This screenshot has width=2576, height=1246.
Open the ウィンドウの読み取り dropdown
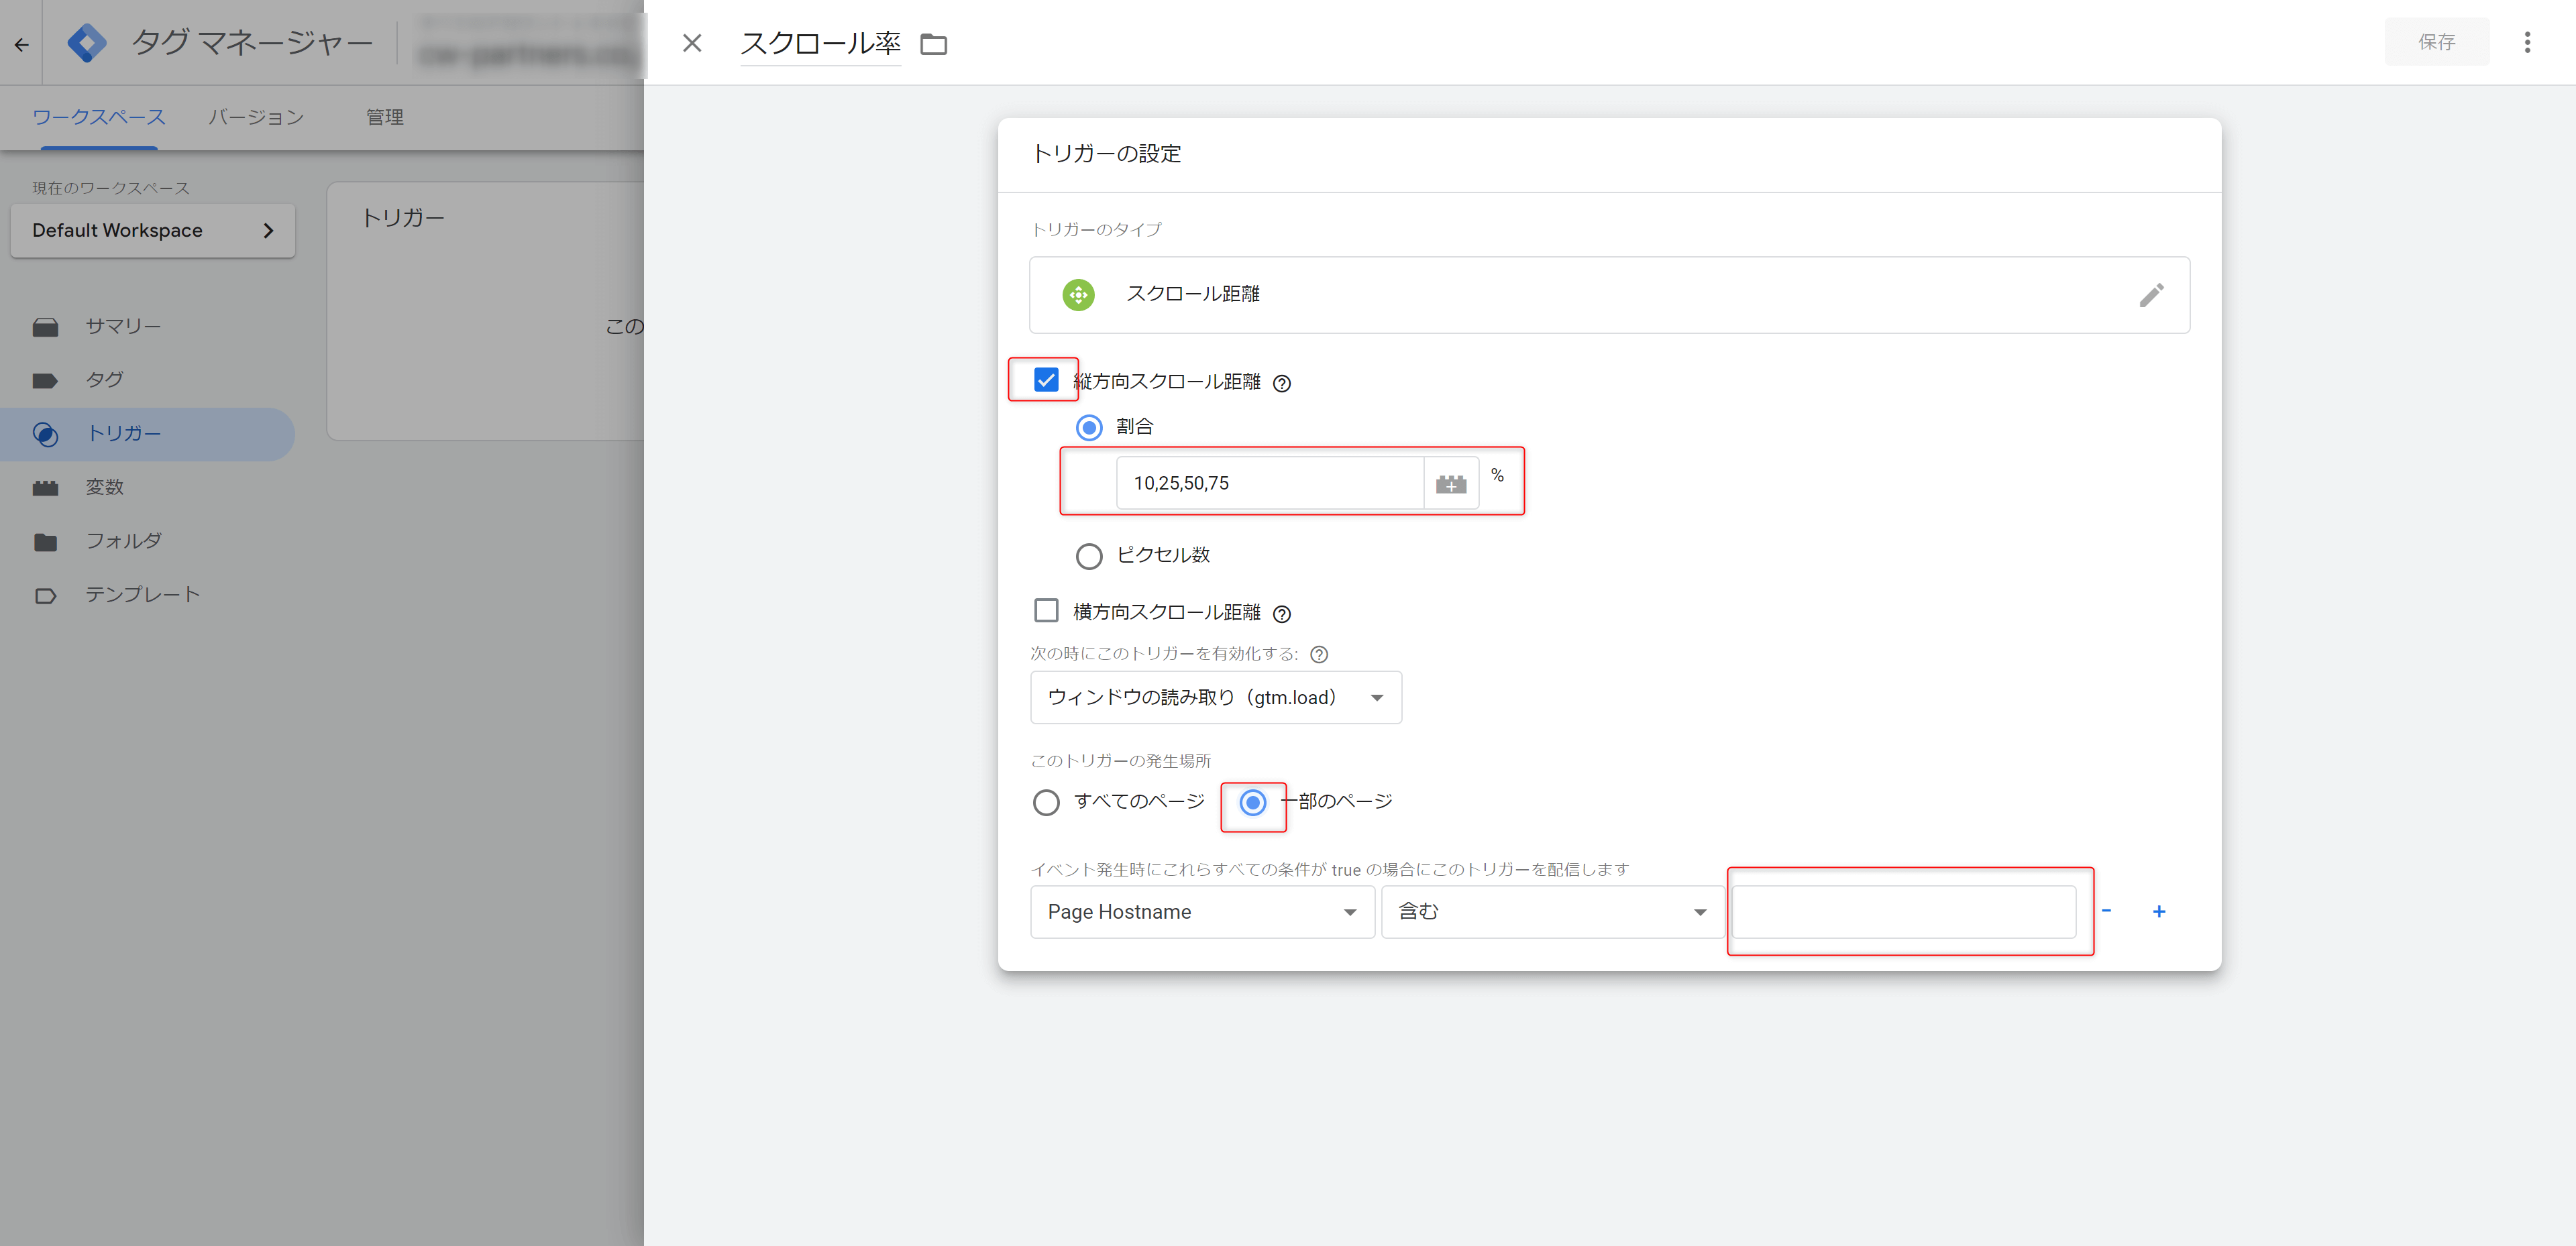tap(1212, 696)
